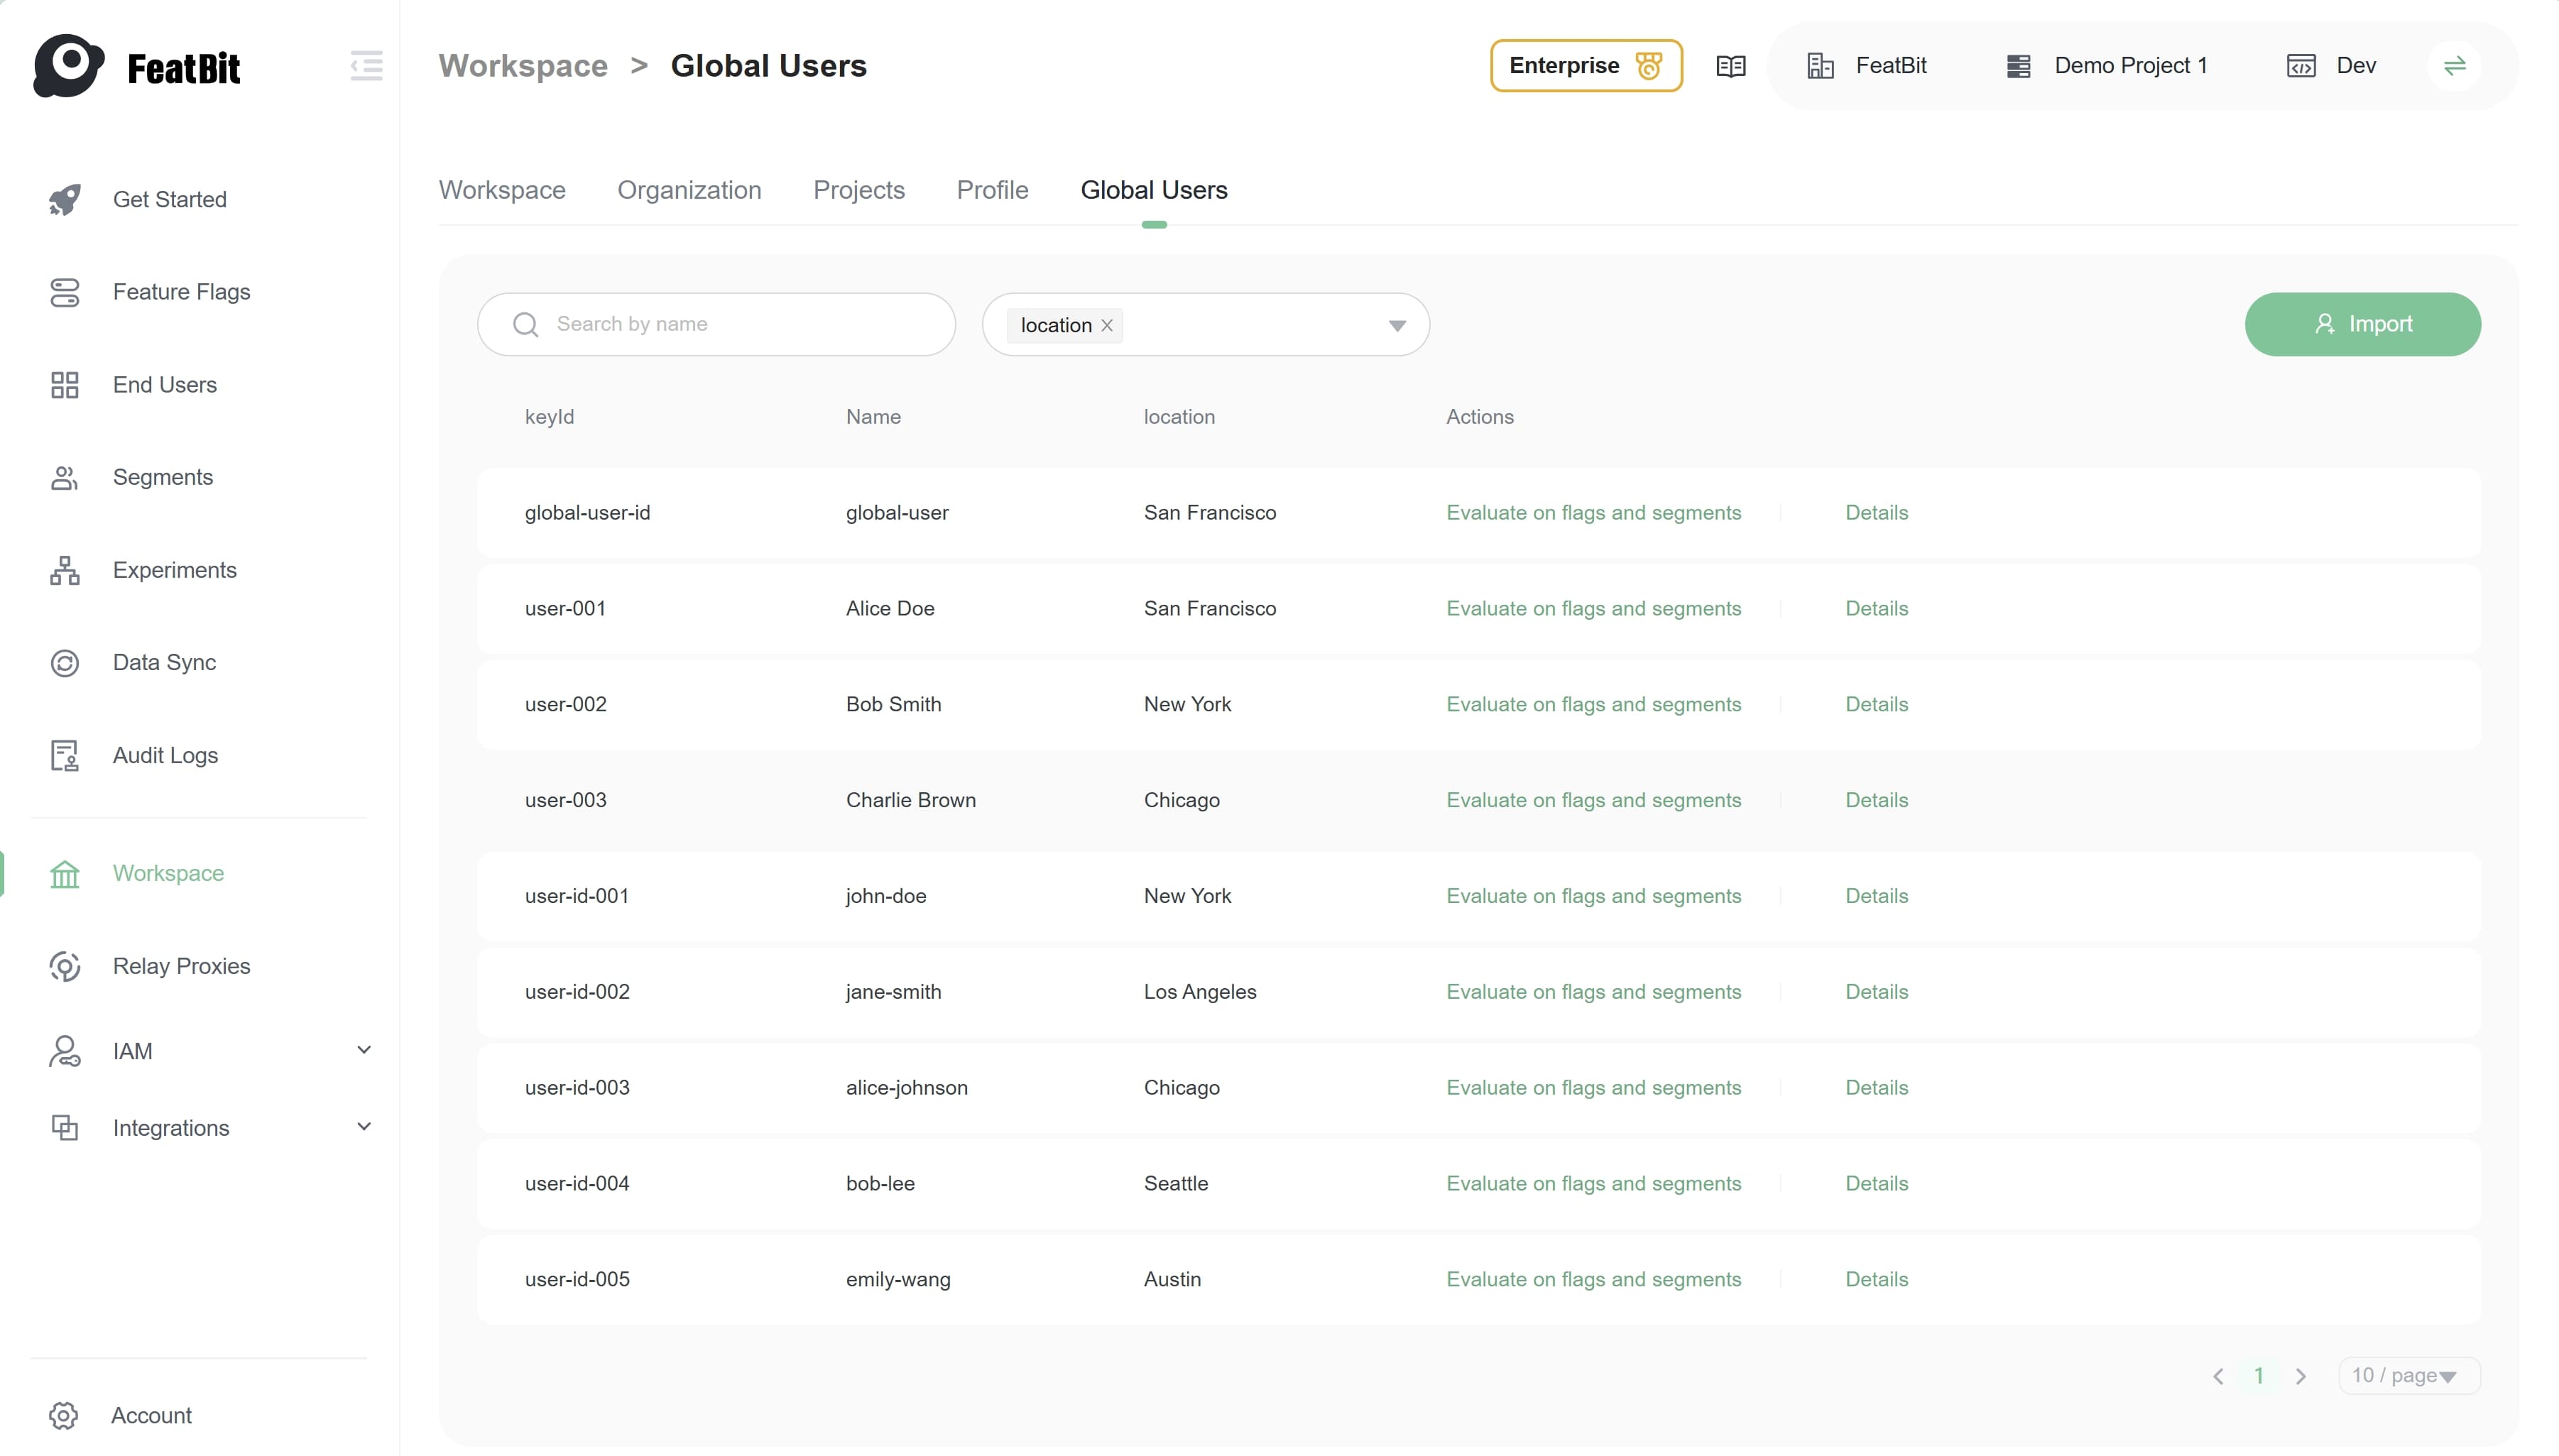Image resolution: width=2559 pixels, height=1456 pixels.
Task: Collapse the sidebar using the collapse icon
Action: click(x=365, y=65)
